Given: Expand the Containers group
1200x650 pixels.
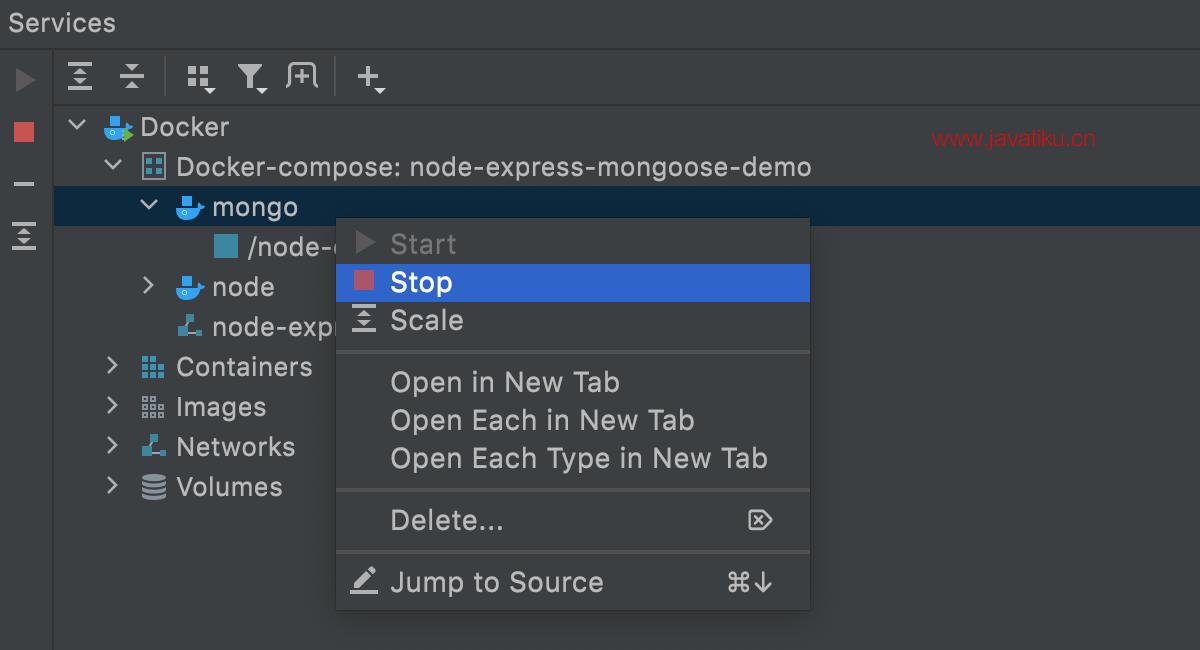Looking at the screenshot, I should point(113,366).
